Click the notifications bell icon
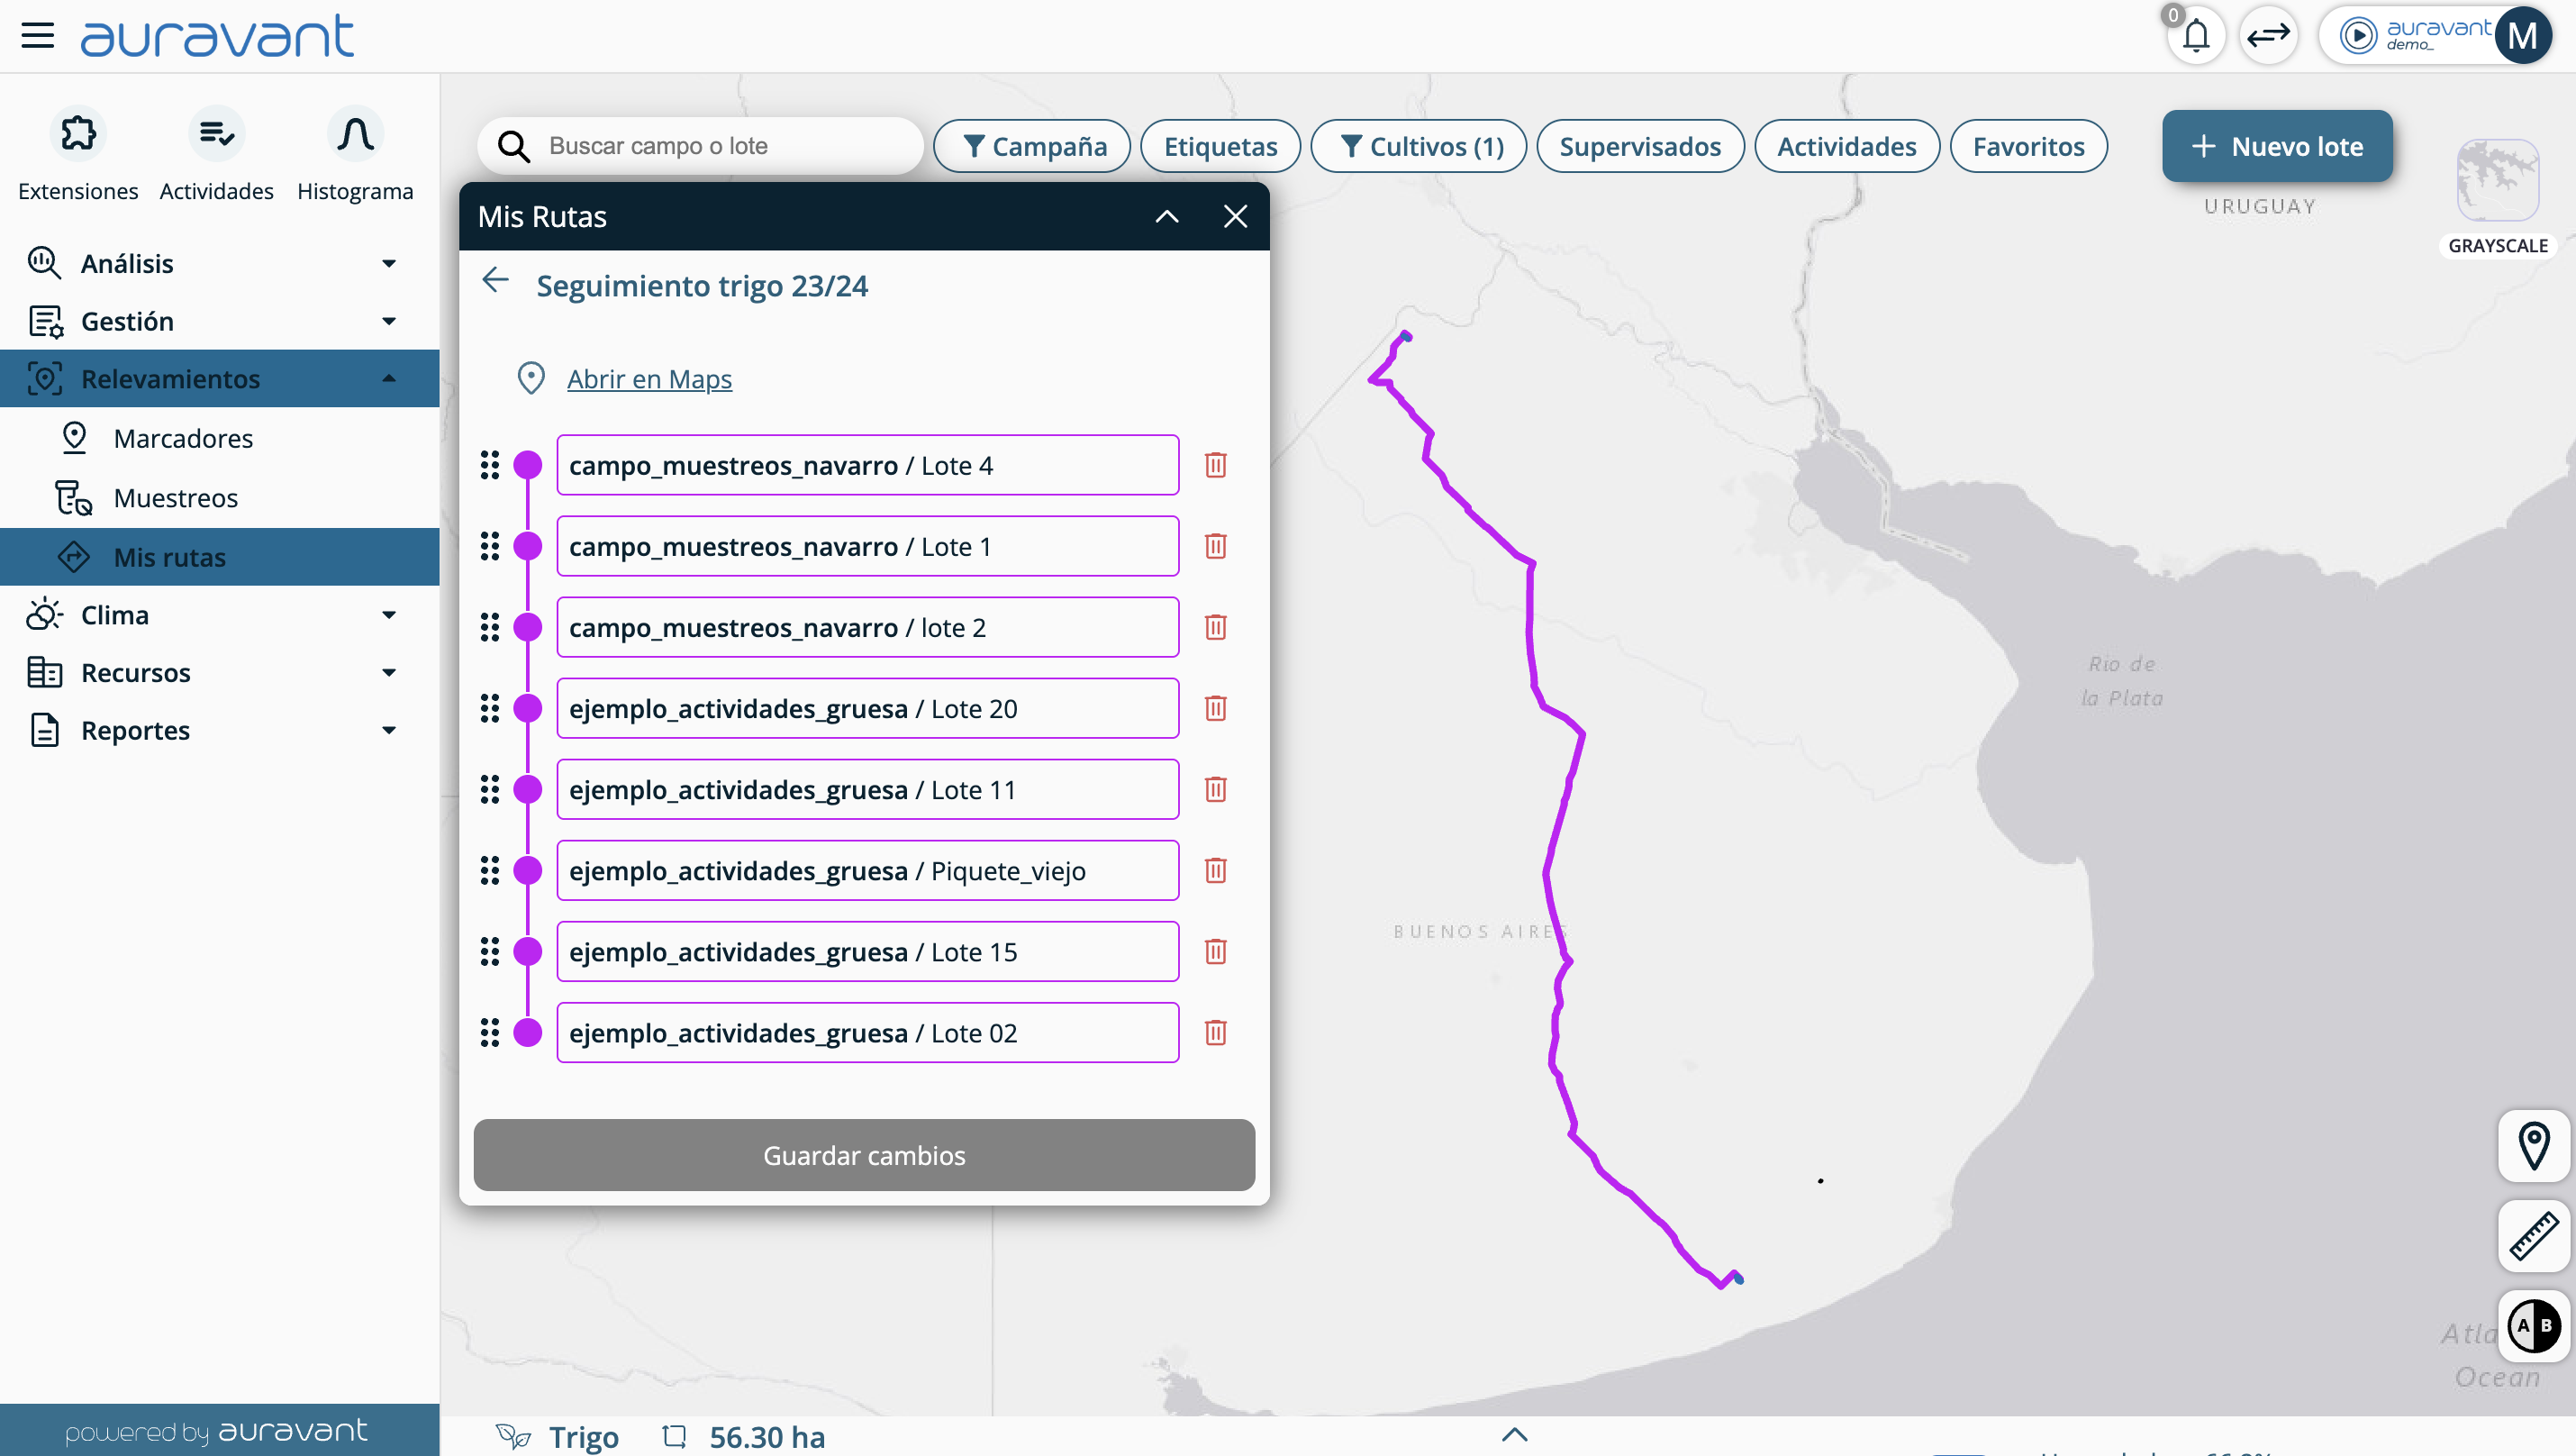Image resolution: width=2576 pixels, height=1456 pixels. (2195, 36)
